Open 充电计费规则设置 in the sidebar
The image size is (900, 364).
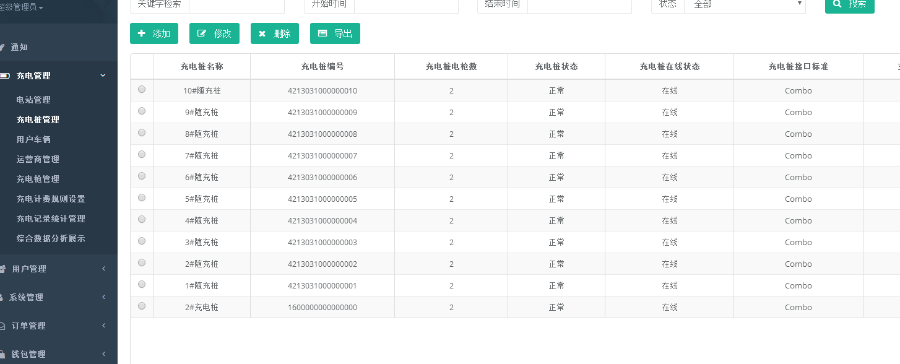51,199
